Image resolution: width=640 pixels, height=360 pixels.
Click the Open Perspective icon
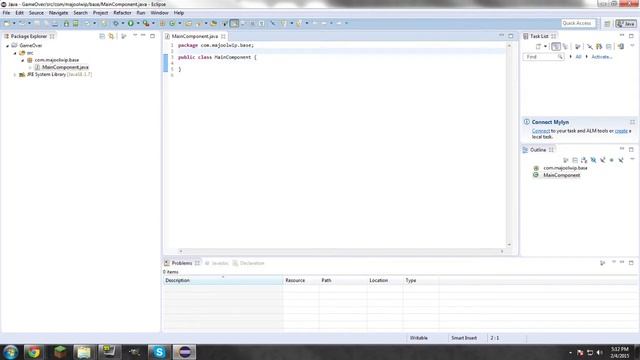coord(607,24)
